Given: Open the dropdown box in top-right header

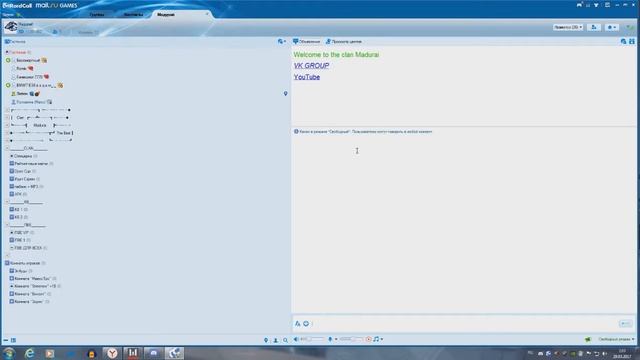Looking at the screenshot, I should click(x=568, y=27).
